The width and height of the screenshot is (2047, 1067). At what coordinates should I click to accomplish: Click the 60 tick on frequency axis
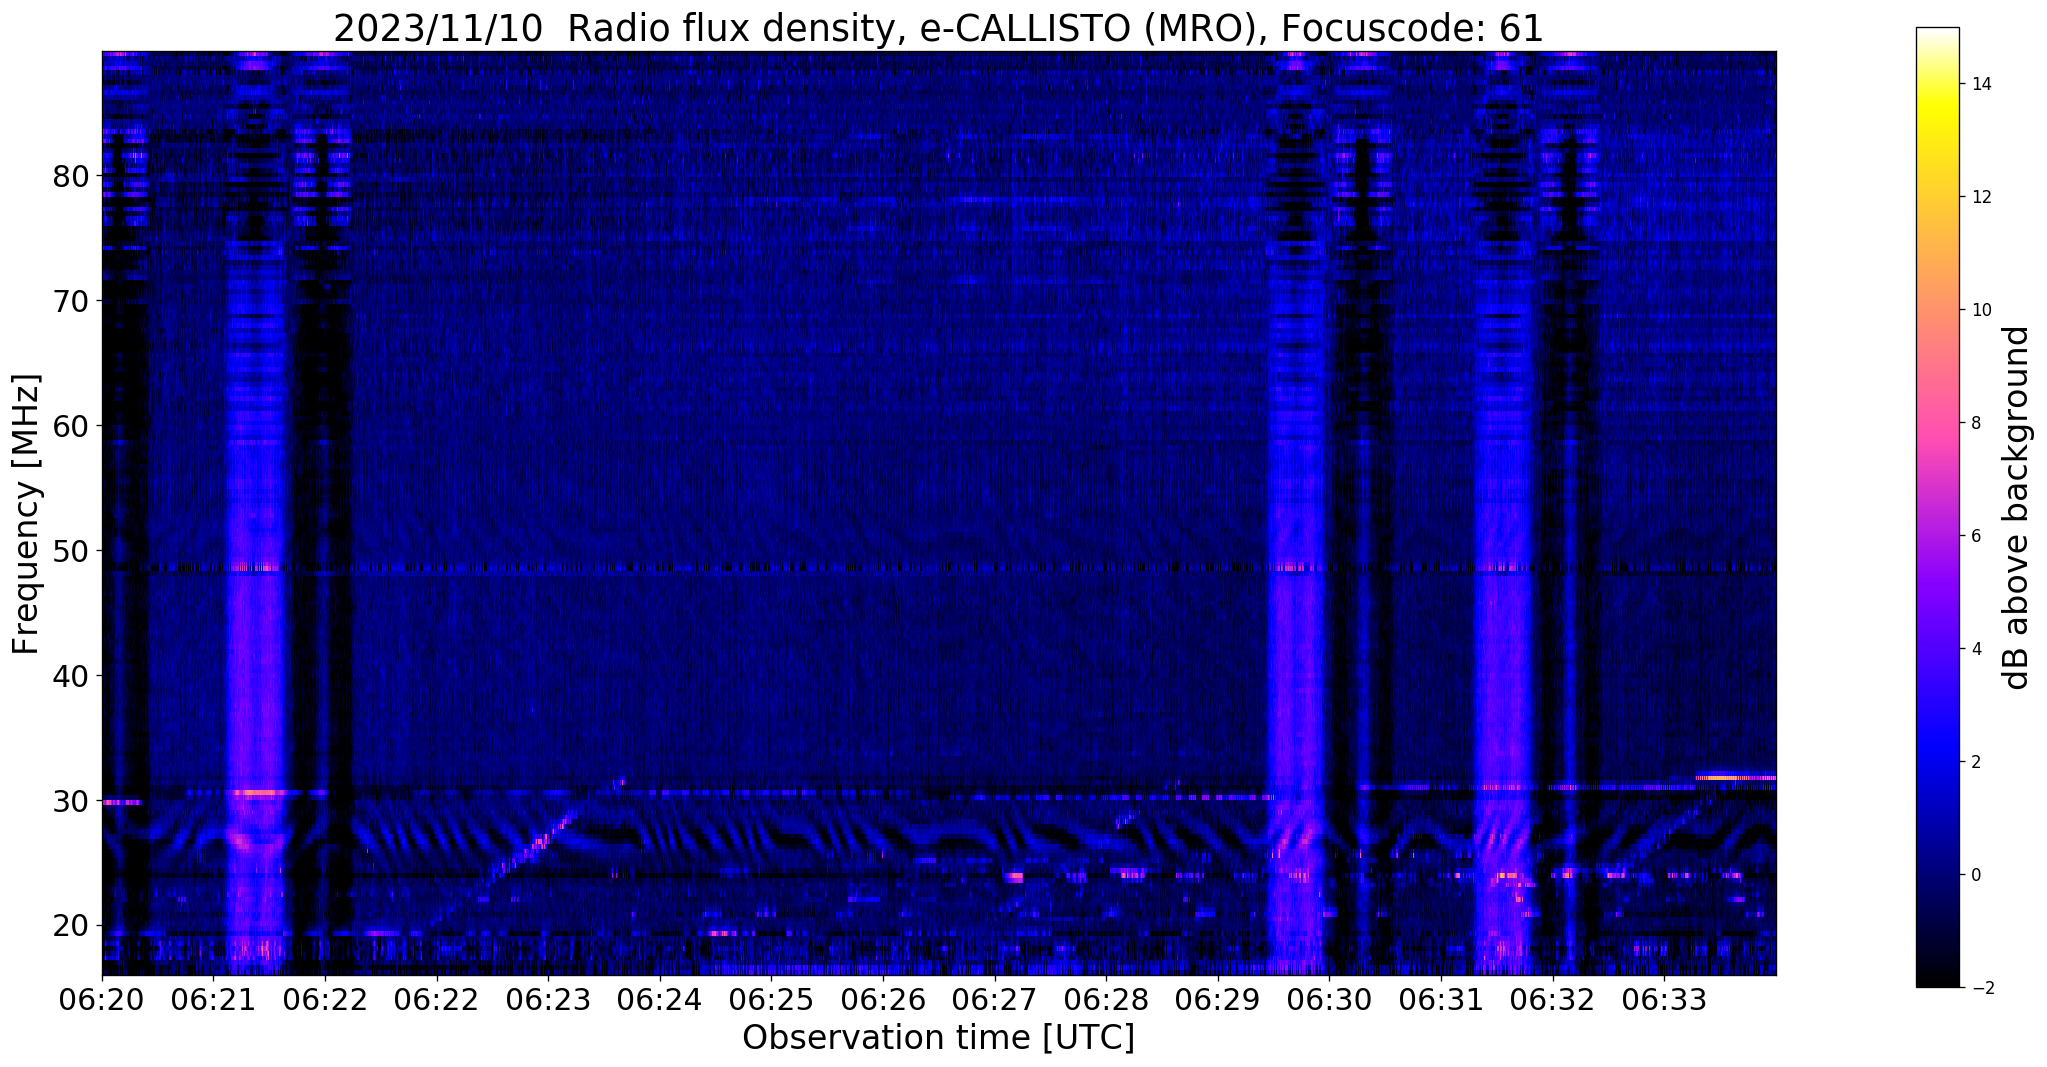[71, 427]
